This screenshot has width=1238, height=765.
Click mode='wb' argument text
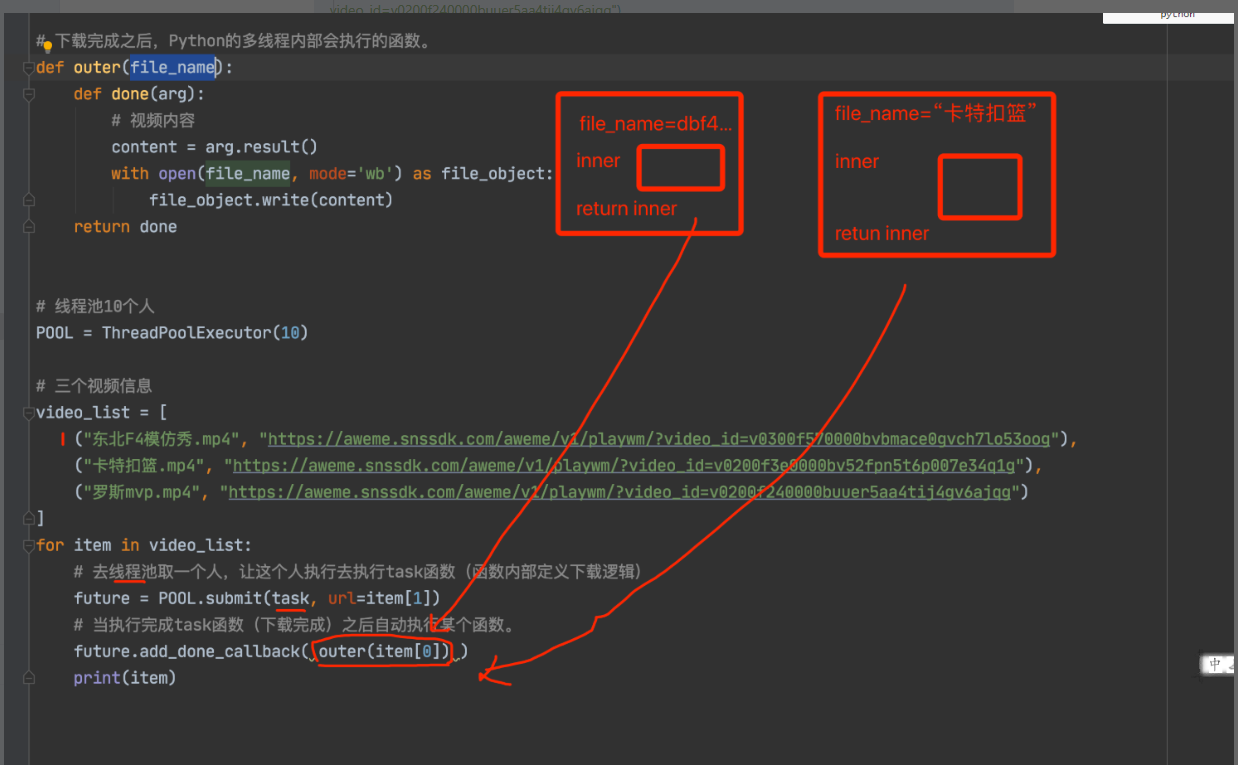tap(355, 174)
